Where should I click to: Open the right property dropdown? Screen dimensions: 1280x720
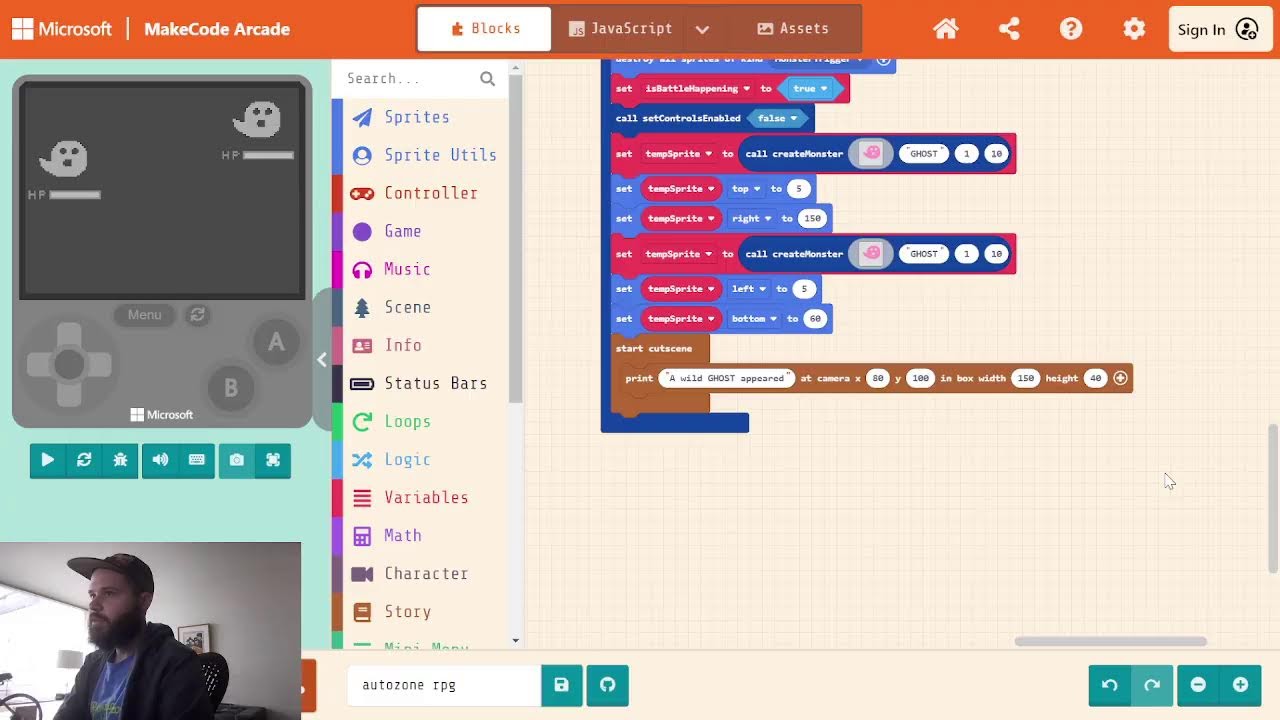(751, 219)
